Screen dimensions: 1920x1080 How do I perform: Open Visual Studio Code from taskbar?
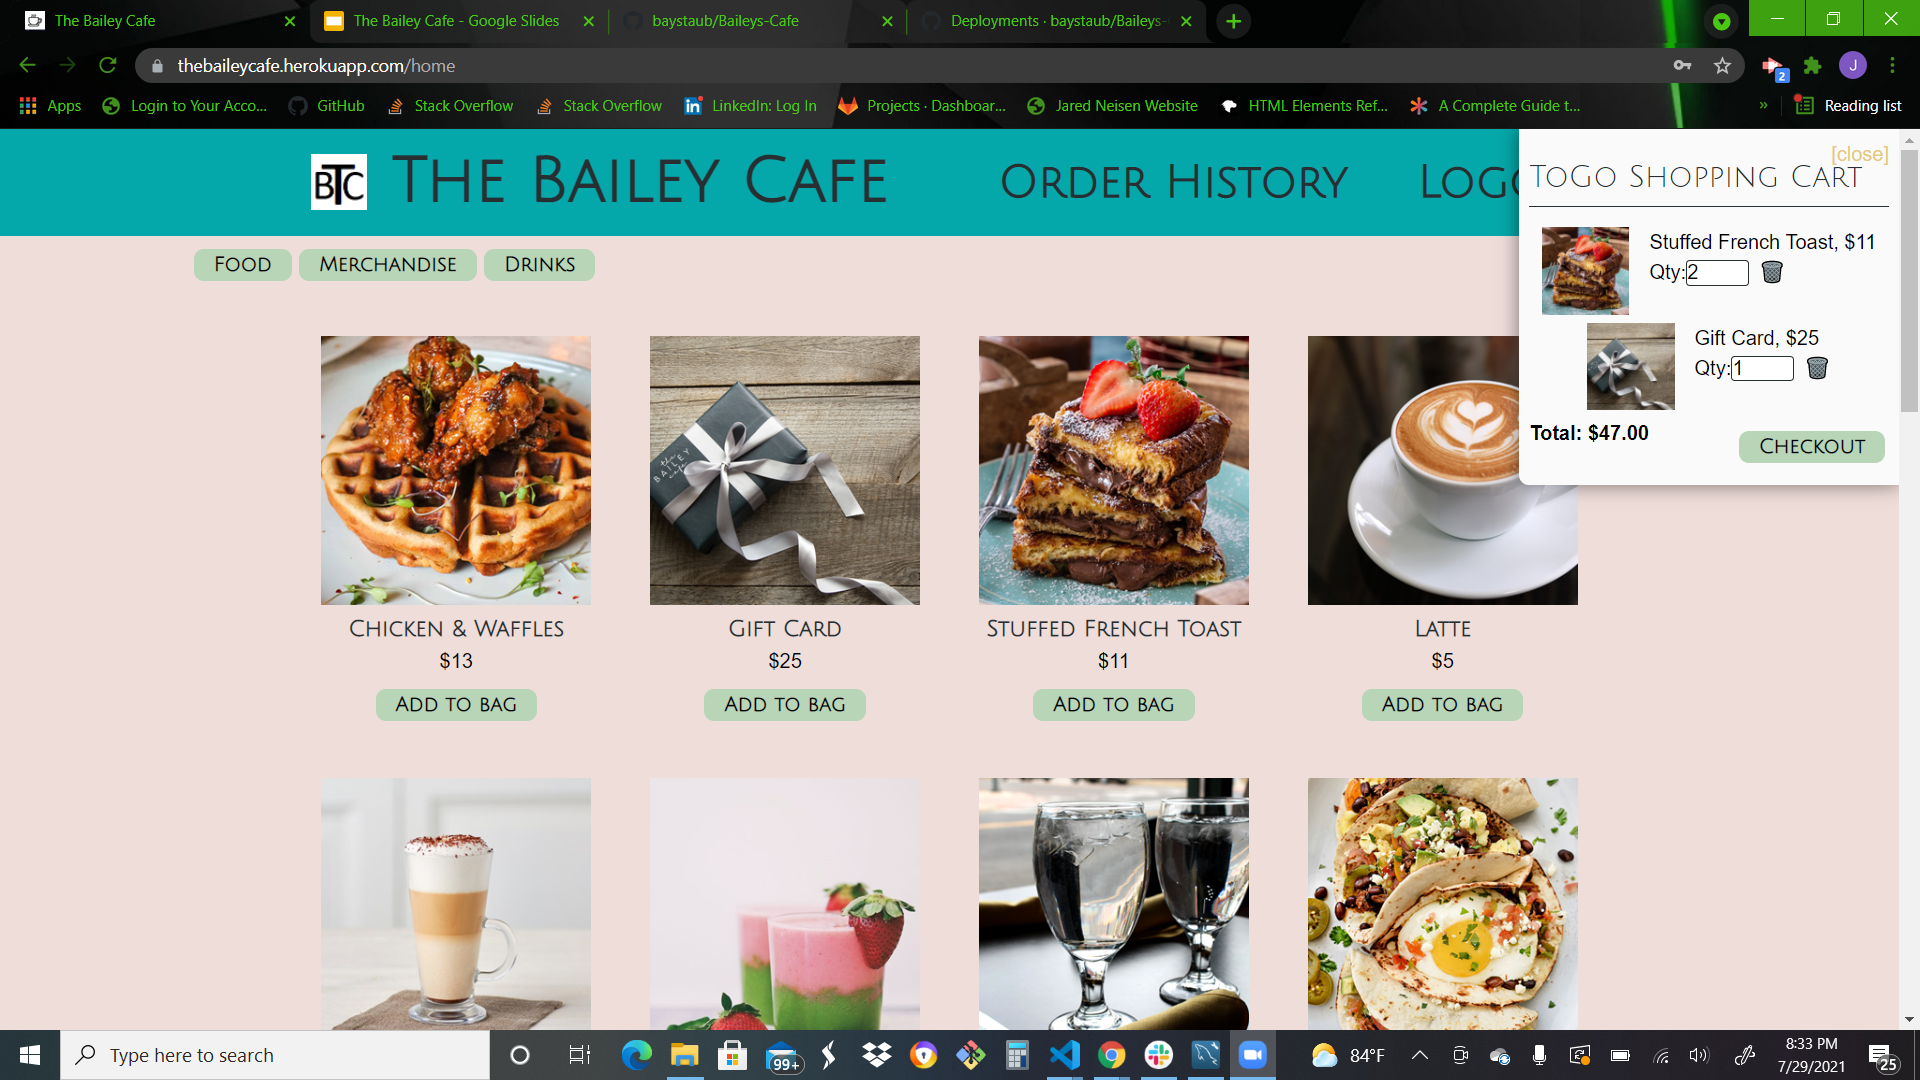1064,1055
